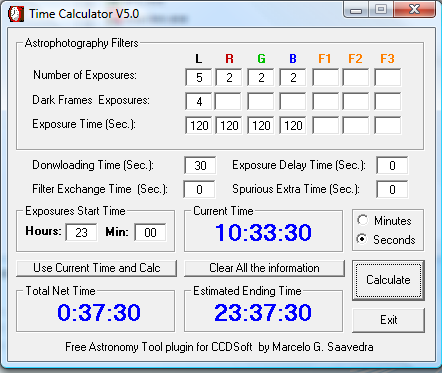Viewport: 442px width, 373px height.
Task: Click the Min start time field
Action: pyautogui.click(x=150, y=232)
